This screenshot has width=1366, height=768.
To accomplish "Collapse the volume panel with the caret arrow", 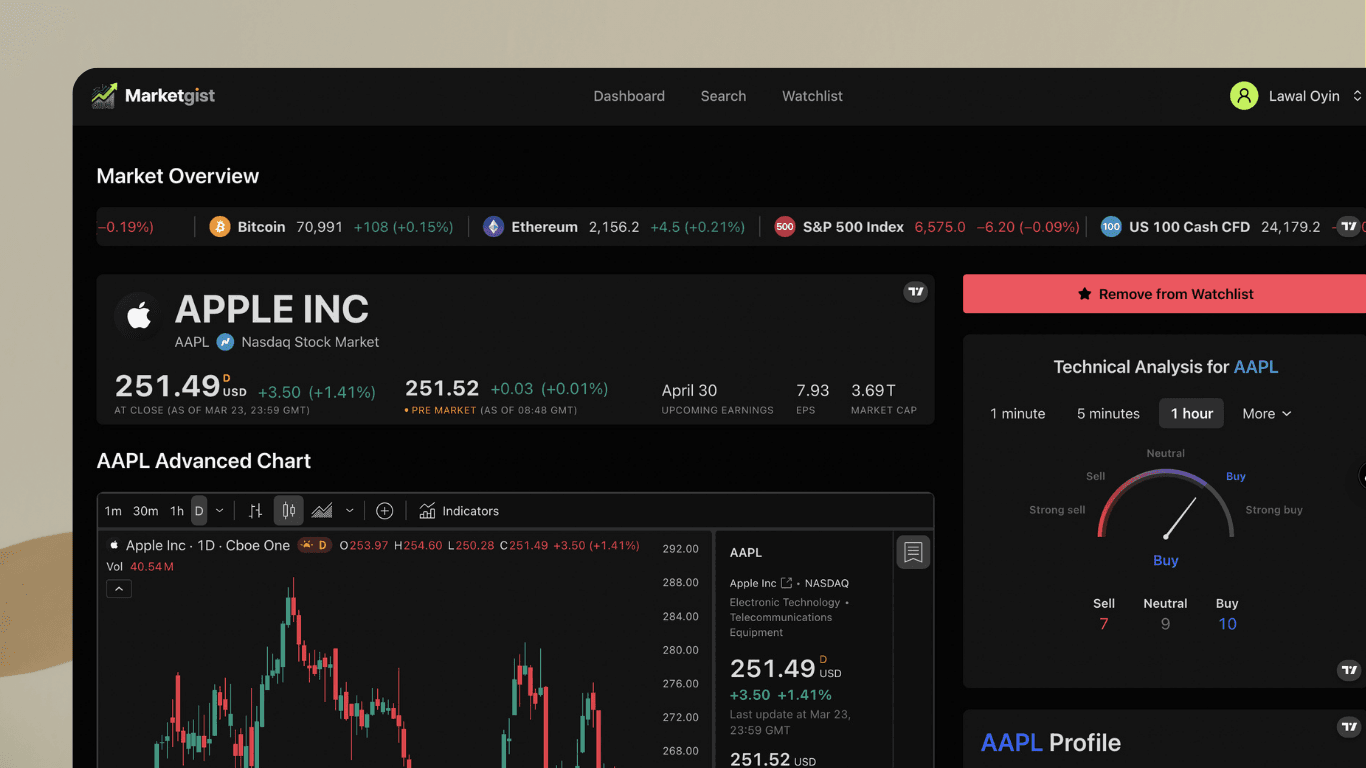I will [x=118, y=588].
